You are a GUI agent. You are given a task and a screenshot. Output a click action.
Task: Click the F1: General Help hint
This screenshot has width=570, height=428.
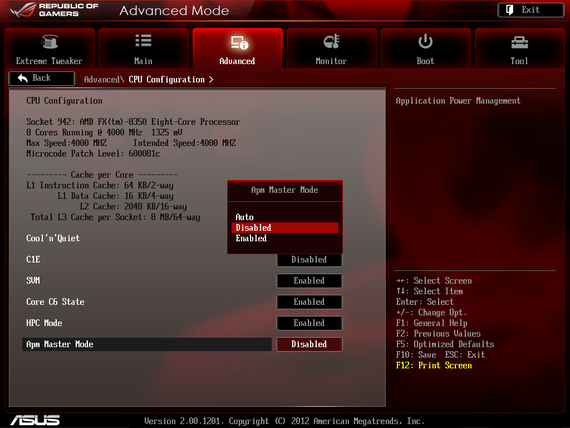pos(431,323)
